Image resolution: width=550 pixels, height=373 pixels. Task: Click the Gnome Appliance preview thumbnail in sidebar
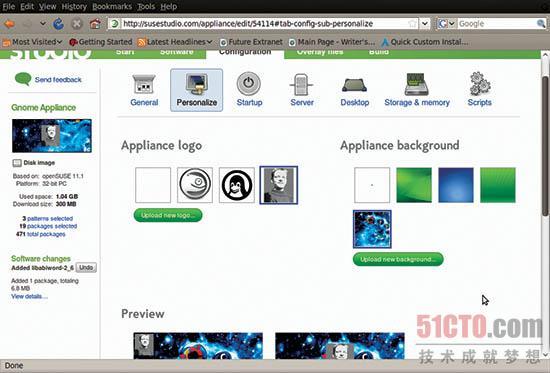pos(52,135)
